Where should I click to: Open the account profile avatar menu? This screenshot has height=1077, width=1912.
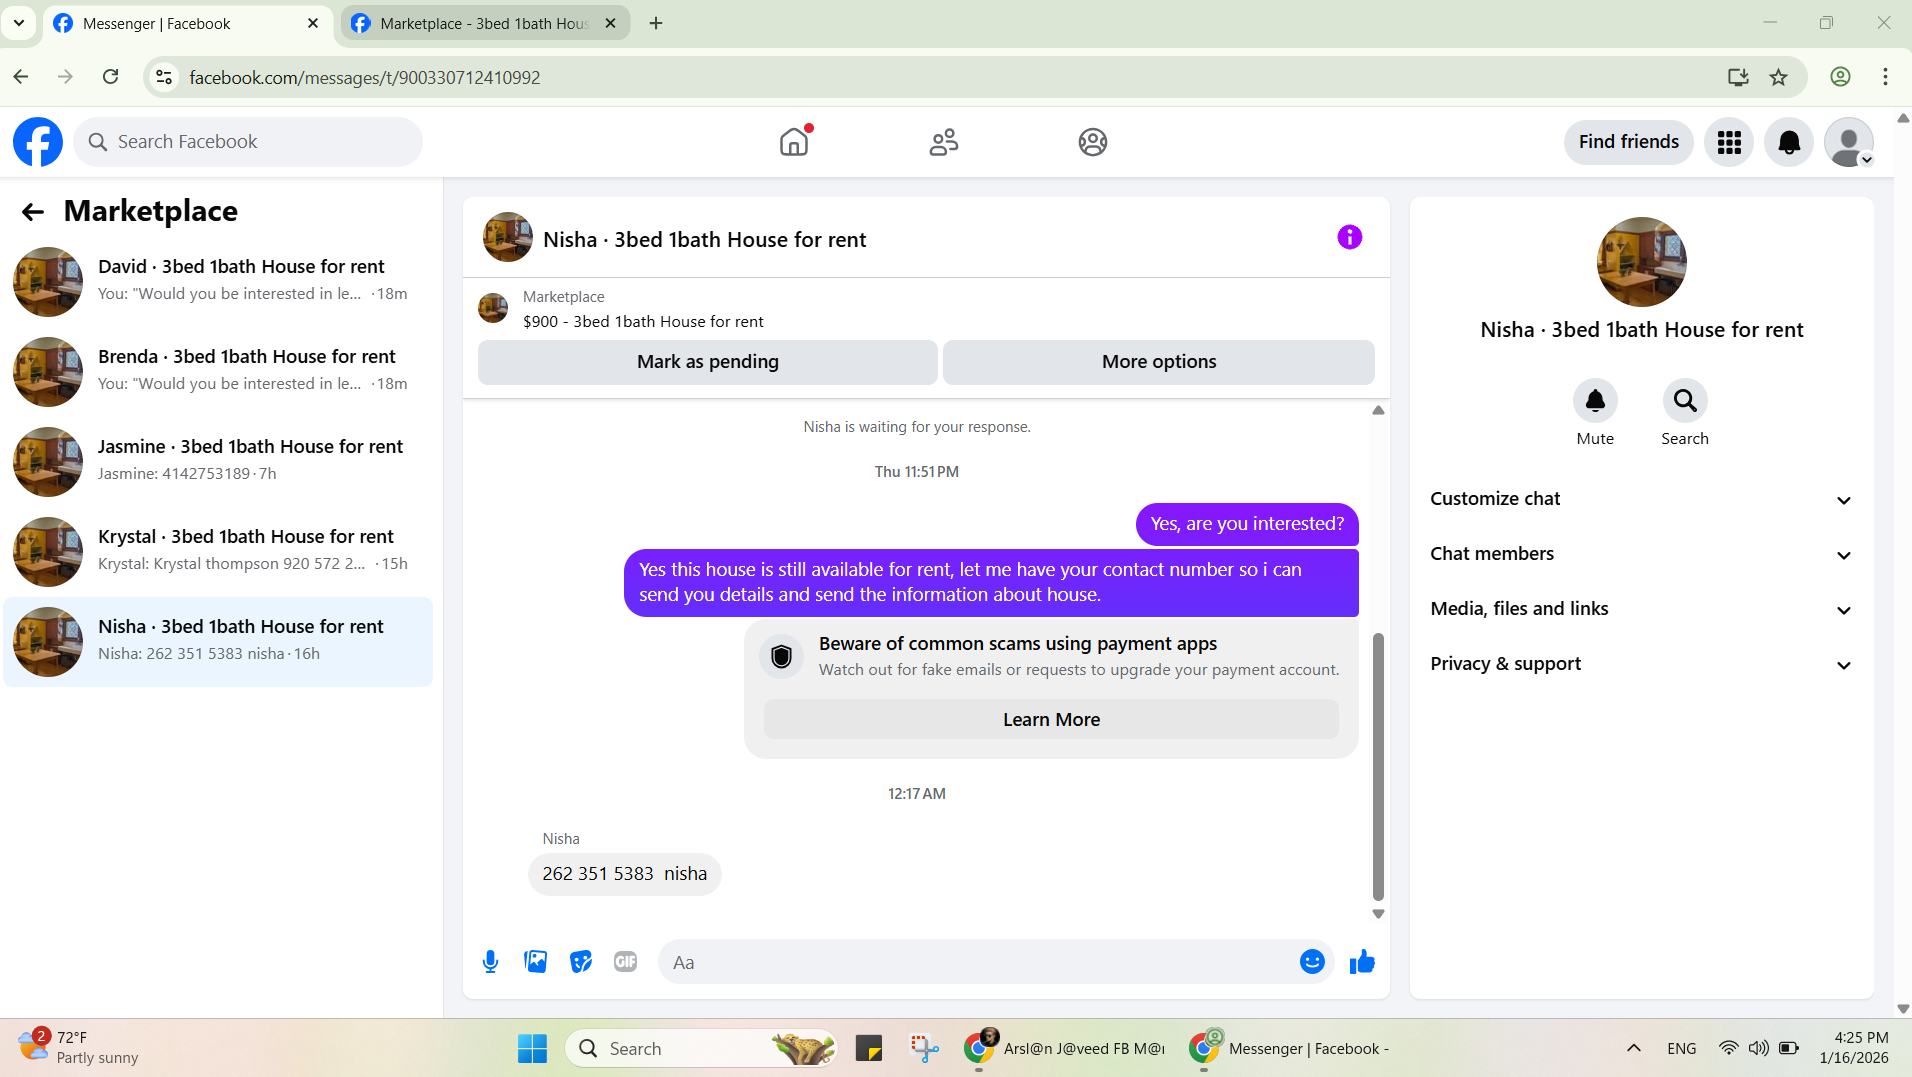pyautogui.click(x=1849, y=142)
